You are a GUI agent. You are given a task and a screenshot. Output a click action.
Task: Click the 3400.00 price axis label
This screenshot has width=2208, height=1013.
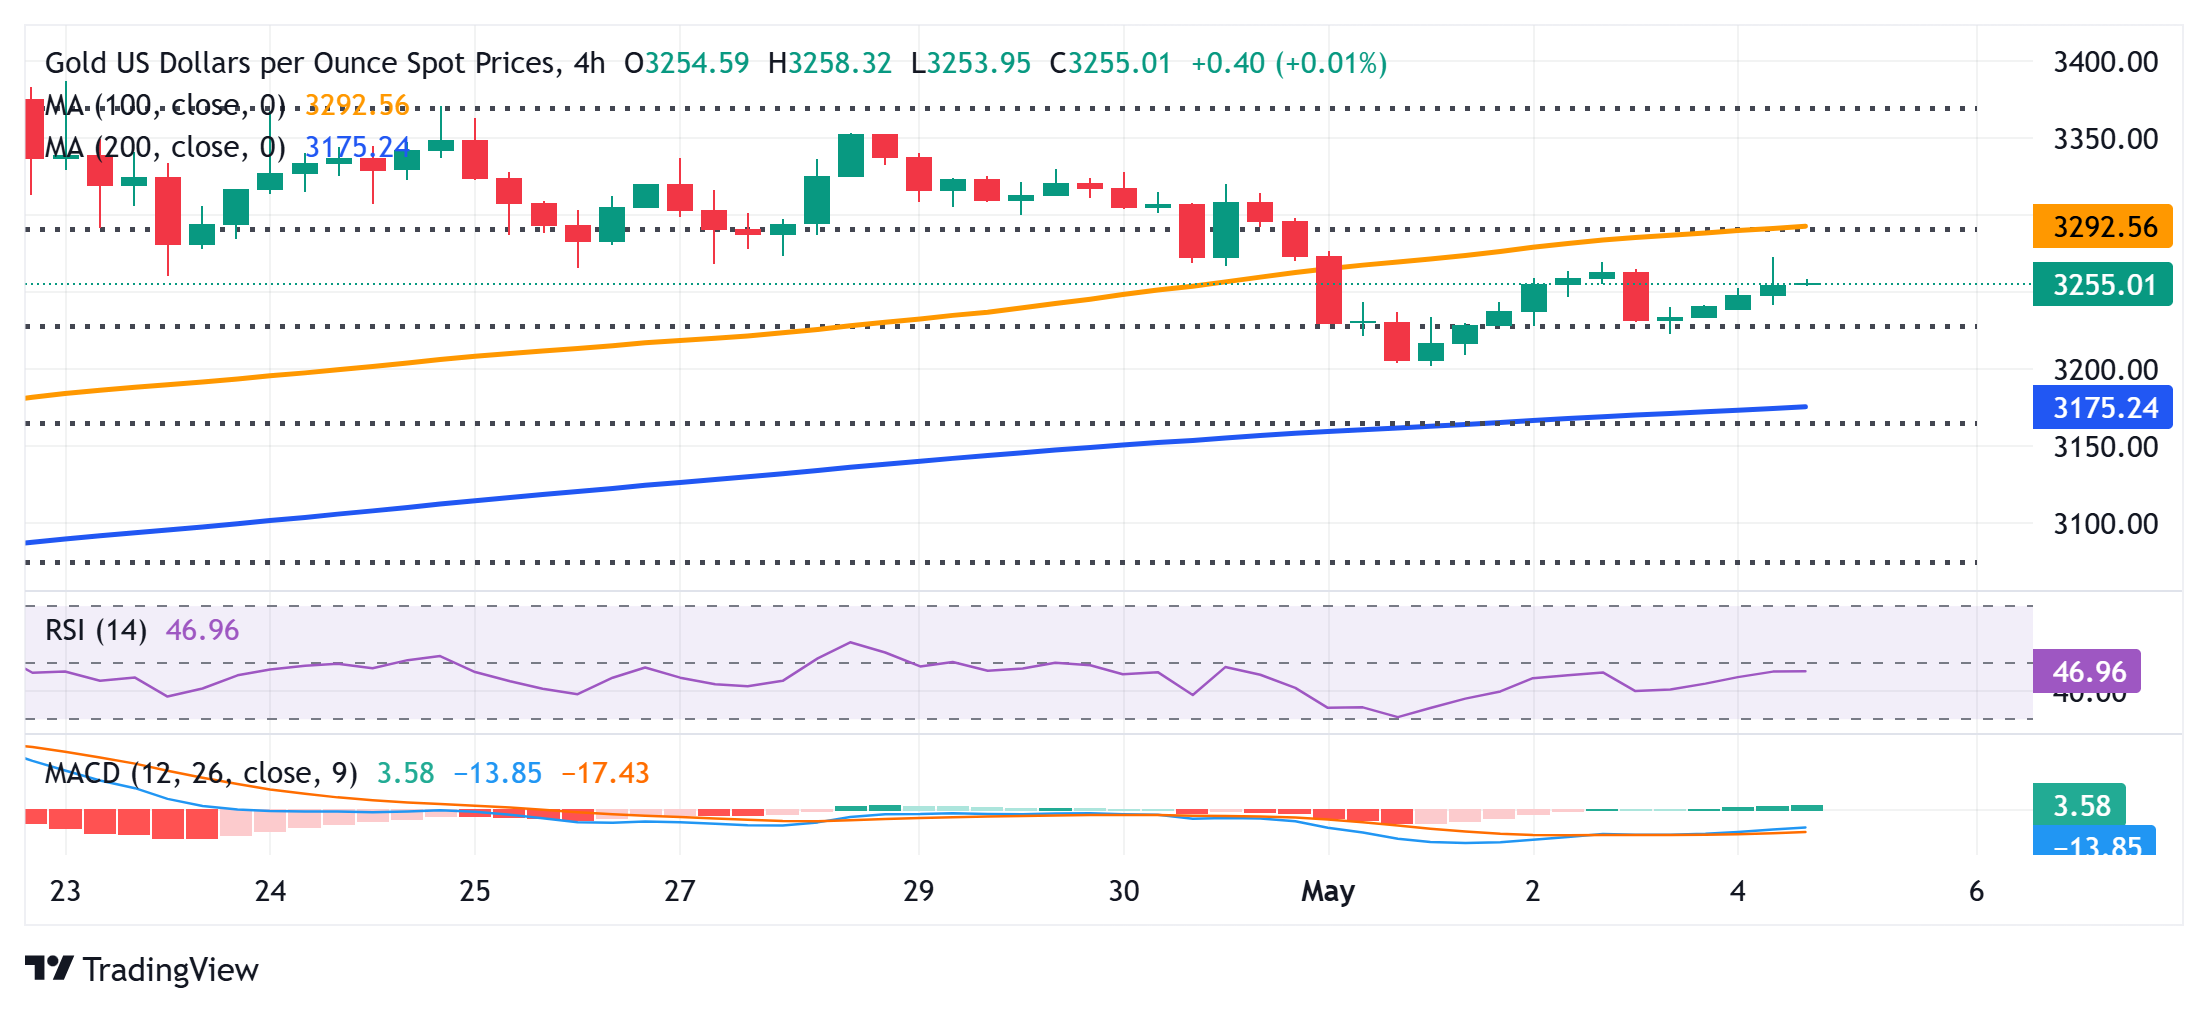click(x=2105, y=62)
